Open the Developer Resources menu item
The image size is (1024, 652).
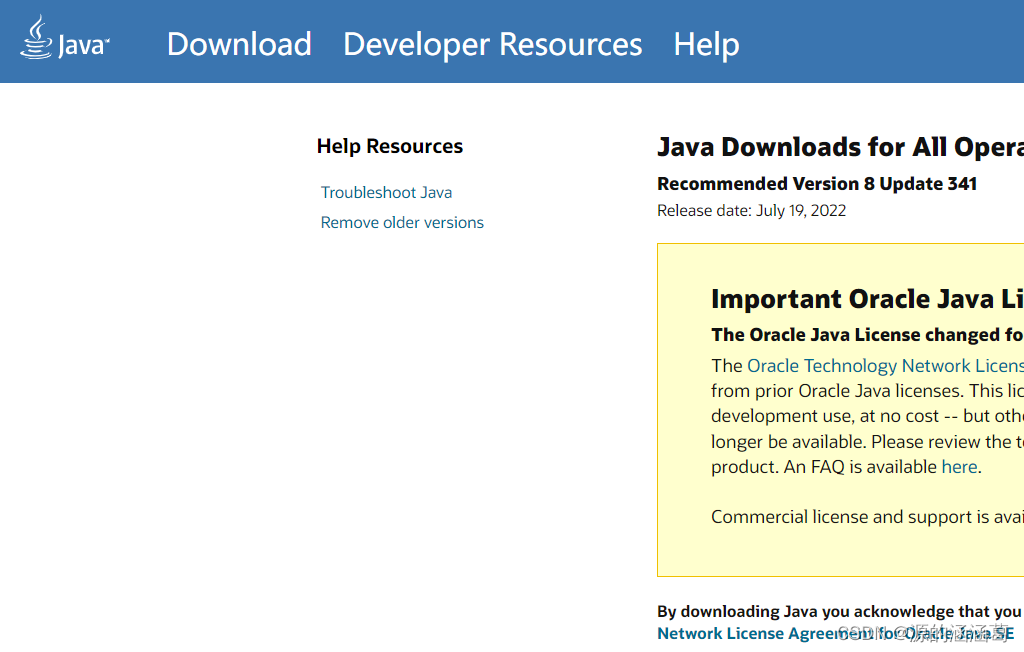click(492, 44)
